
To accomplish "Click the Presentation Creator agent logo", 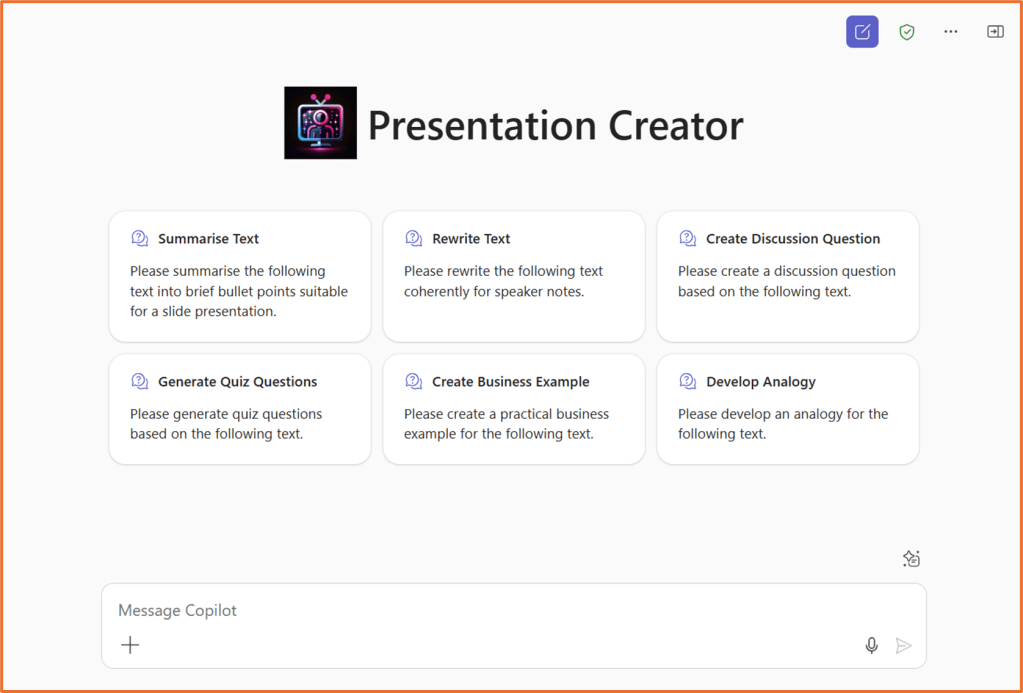I will click(320, 123).
